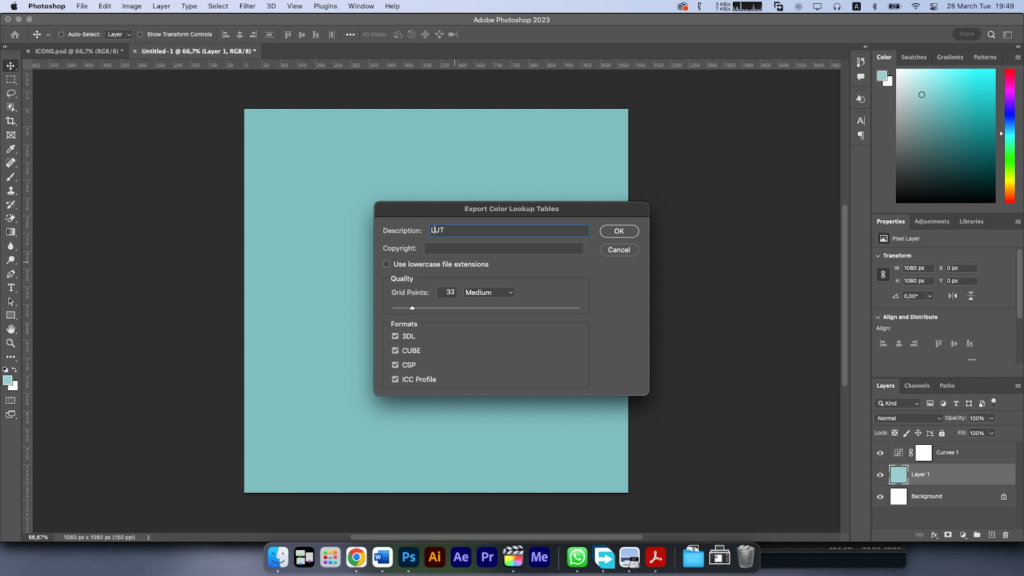Hide the Background layer
Viewport: 1024px width, 576px height.
[x=880, y=497]
